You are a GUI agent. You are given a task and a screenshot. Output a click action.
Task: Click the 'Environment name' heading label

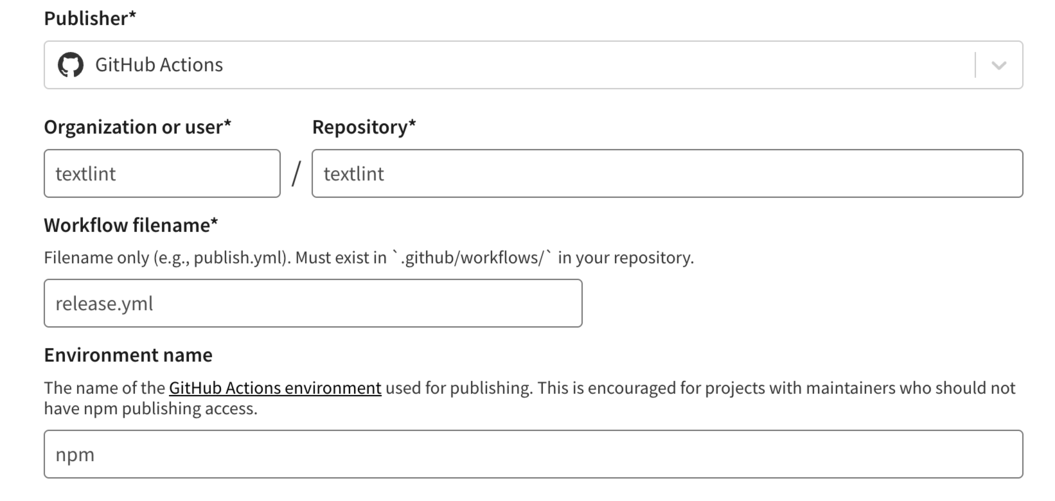(x=129, y=355)
